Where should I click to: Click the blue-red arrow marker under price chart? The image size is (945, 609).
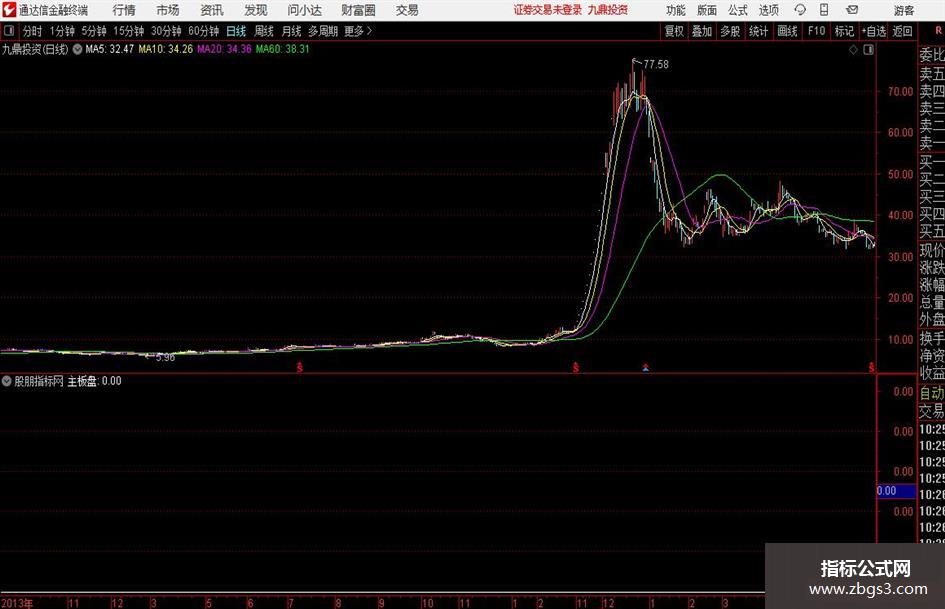(645, 367)
